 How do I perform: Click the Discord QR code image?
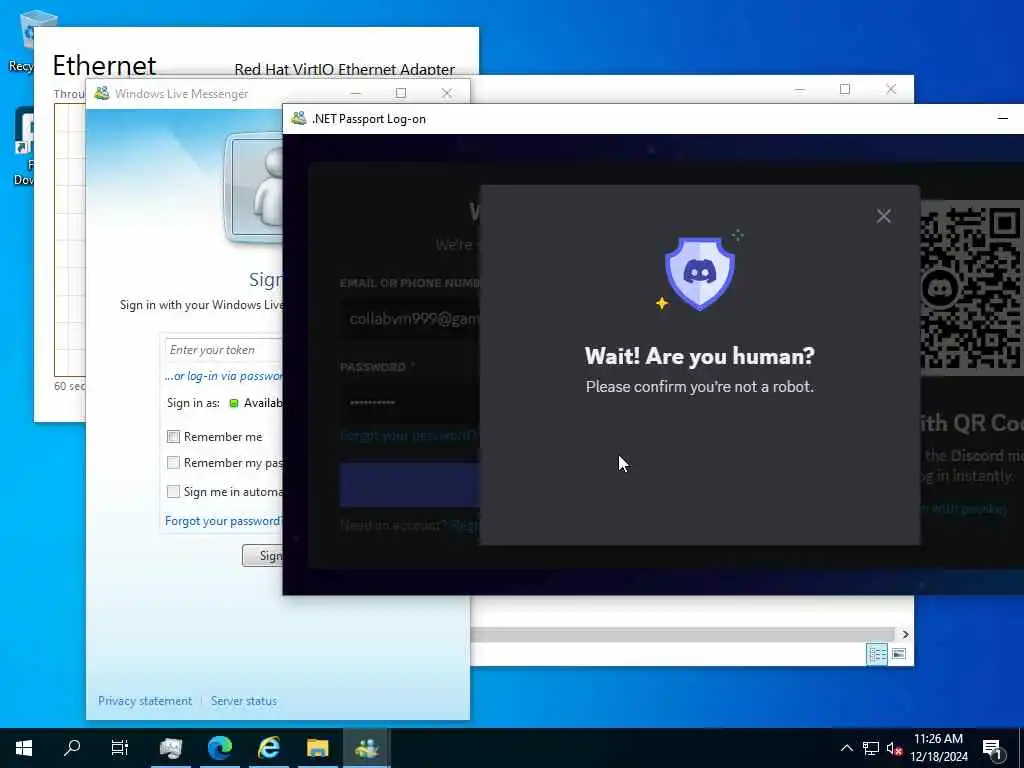(972, 289)
